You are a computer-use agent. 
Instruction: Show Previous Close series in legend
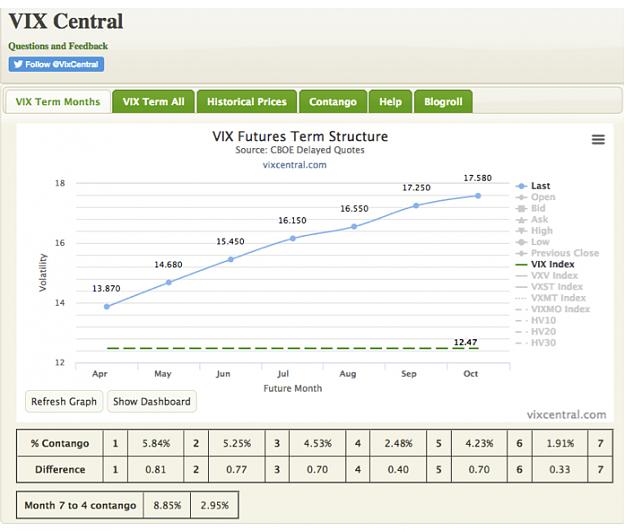(x=557, y=253)
